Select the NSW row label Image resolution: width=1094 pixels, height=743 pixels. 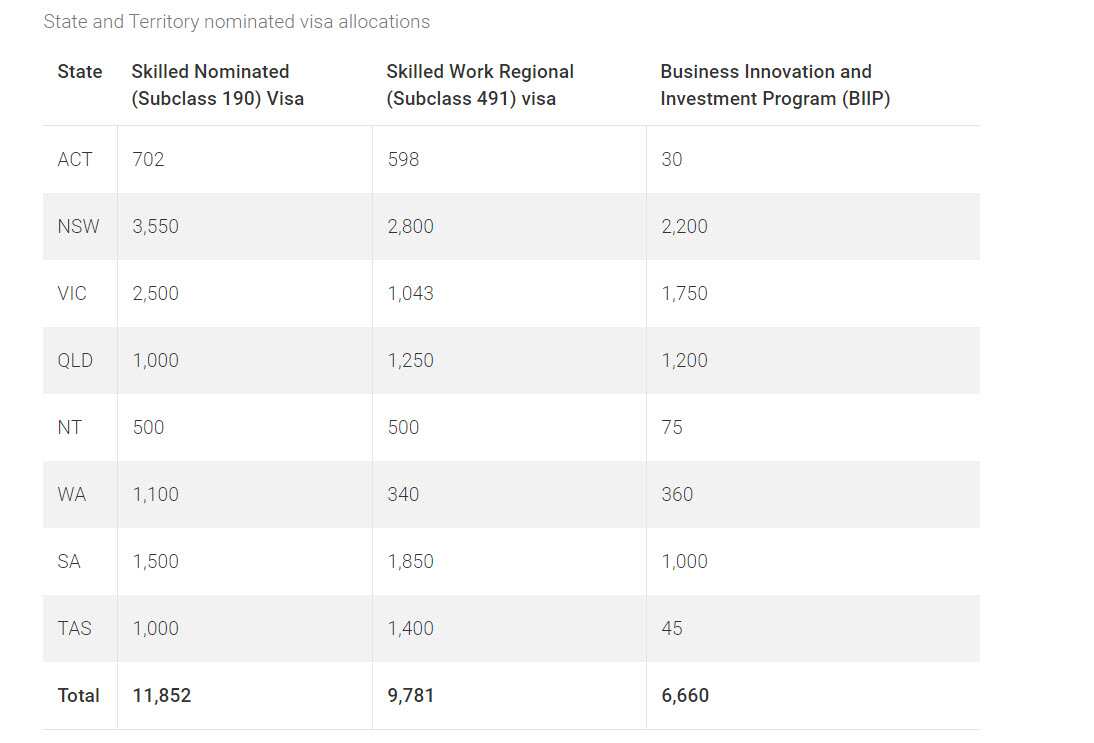pyautogui.click(x=79, y=226)
